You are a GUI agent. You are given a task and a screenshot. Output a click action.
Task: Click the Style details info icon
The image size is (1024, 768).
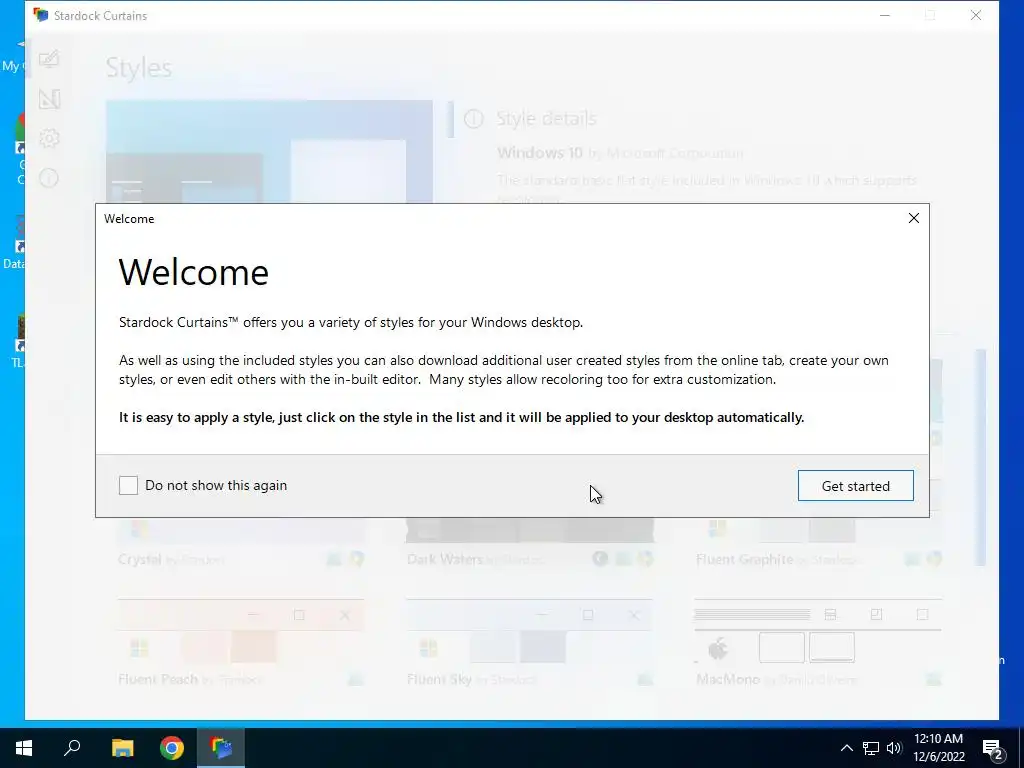473,119
